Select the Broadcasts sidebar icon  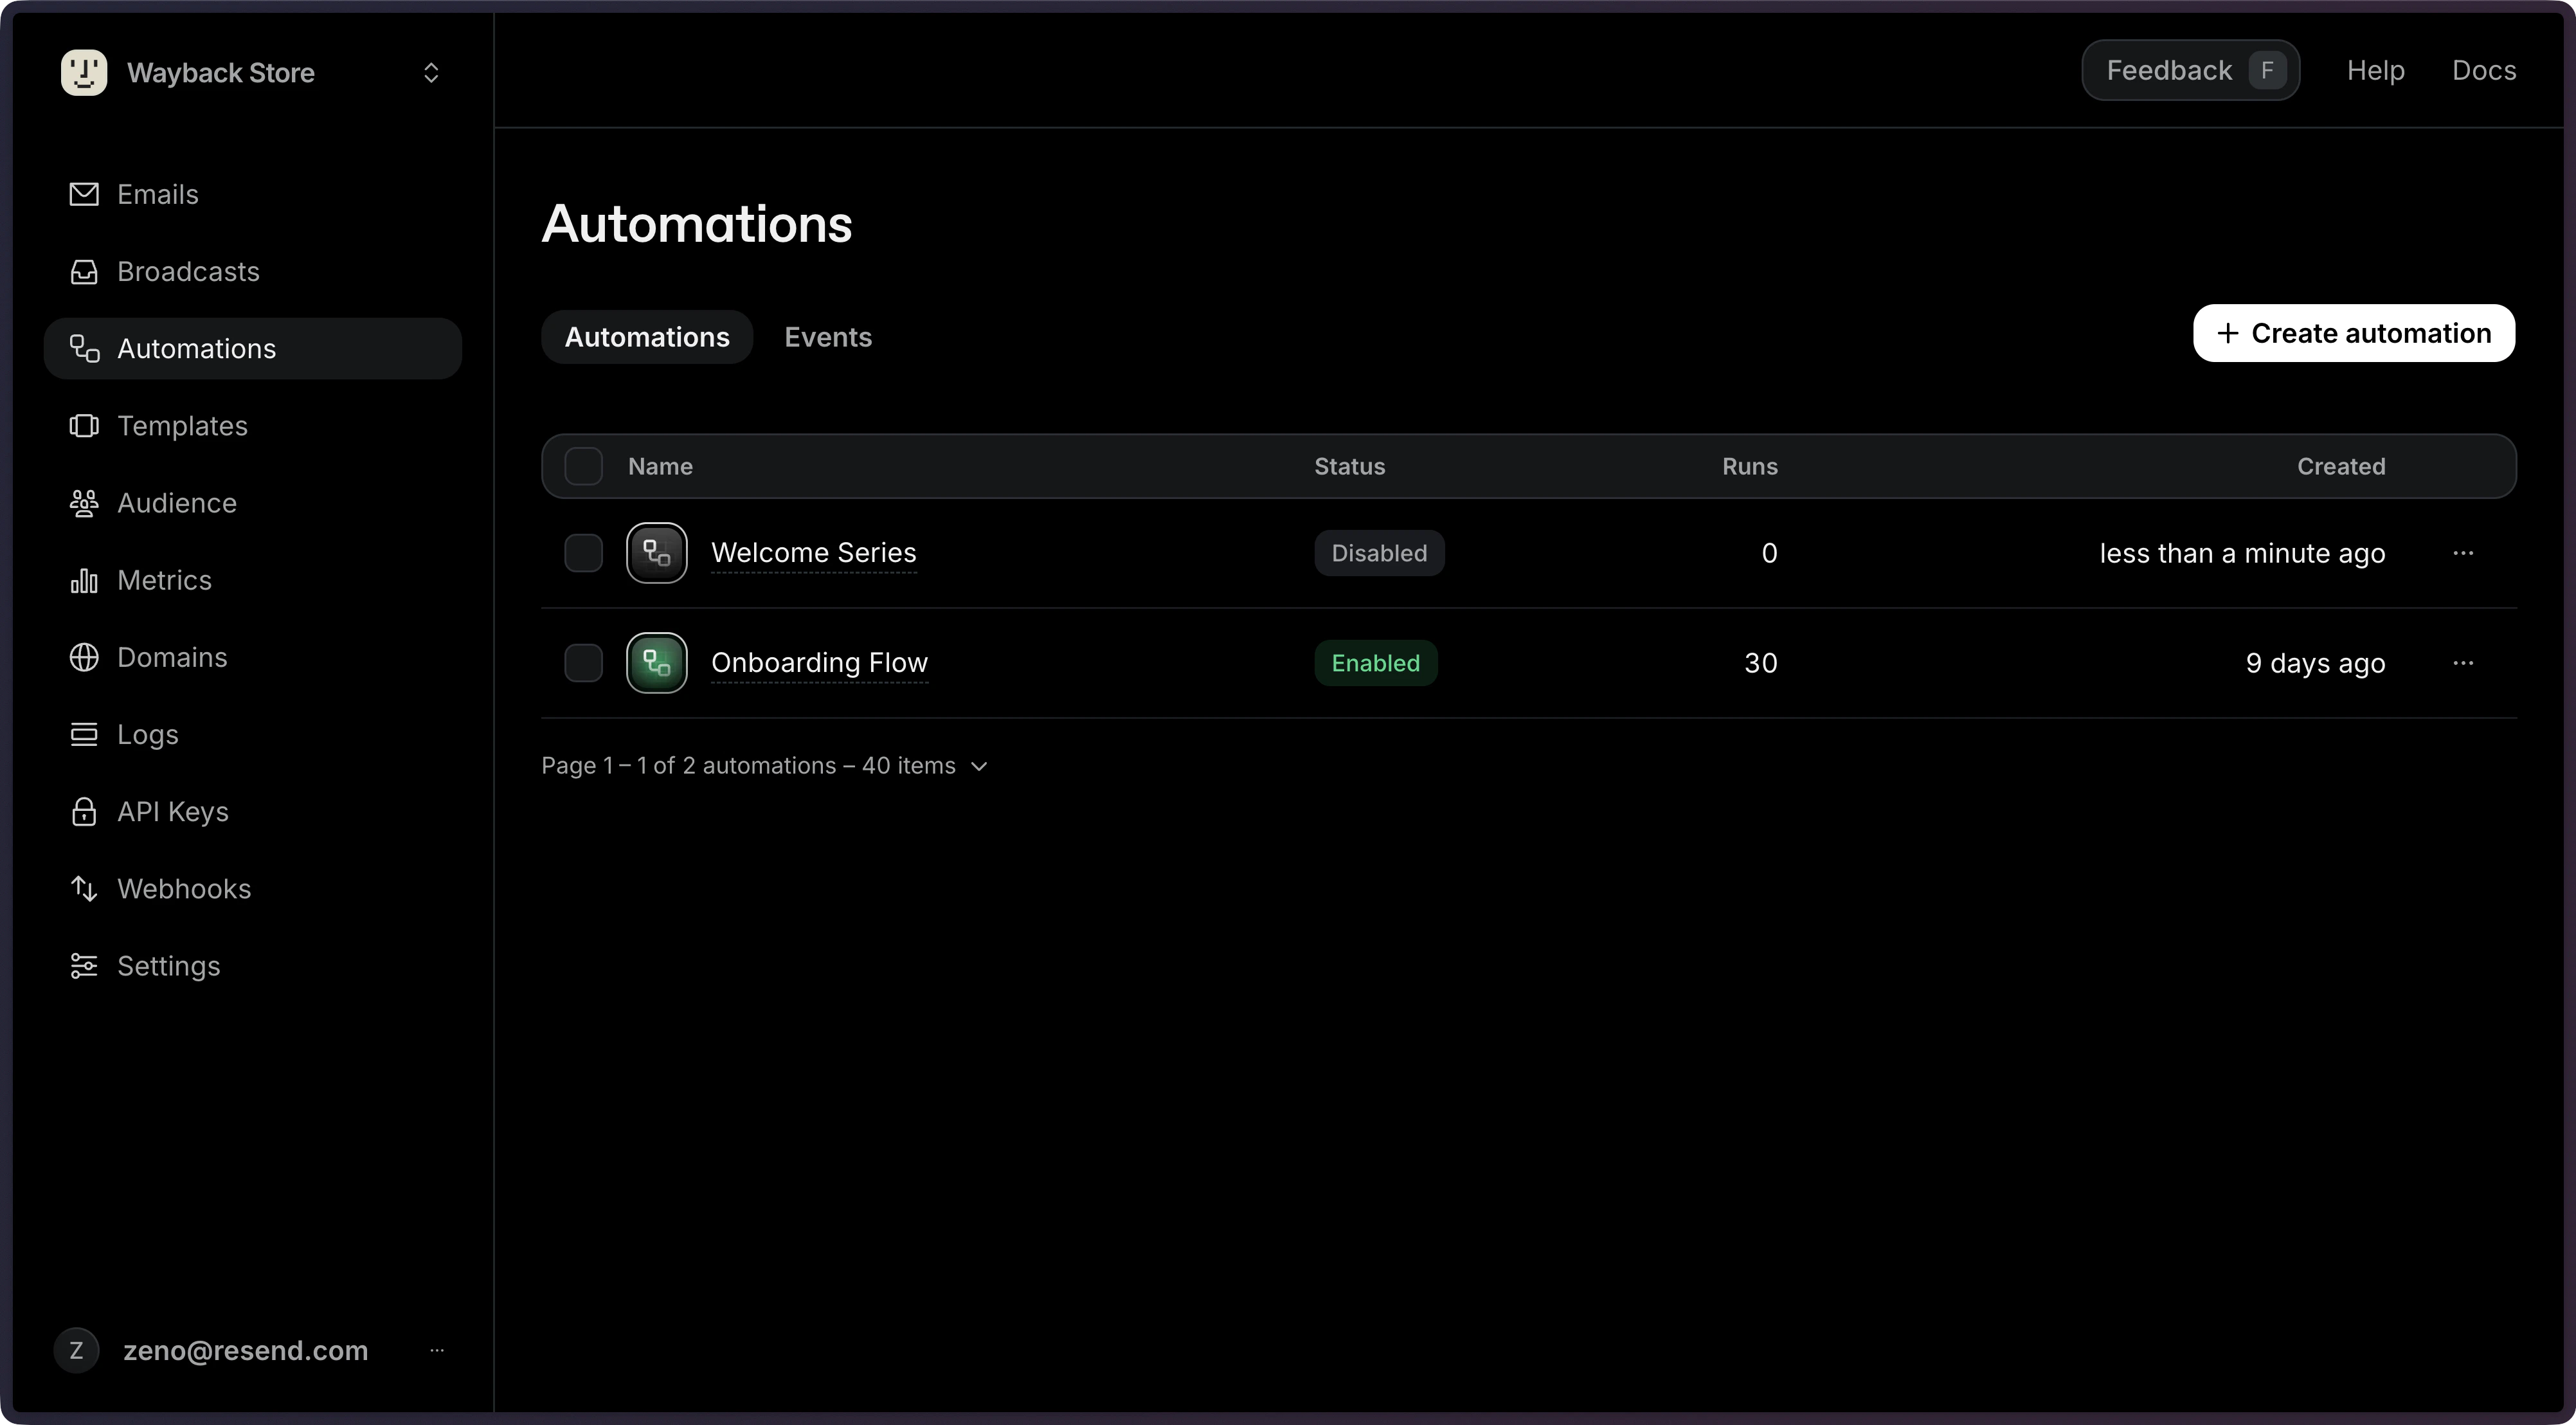pyautogui.click(x=84, y=271)
